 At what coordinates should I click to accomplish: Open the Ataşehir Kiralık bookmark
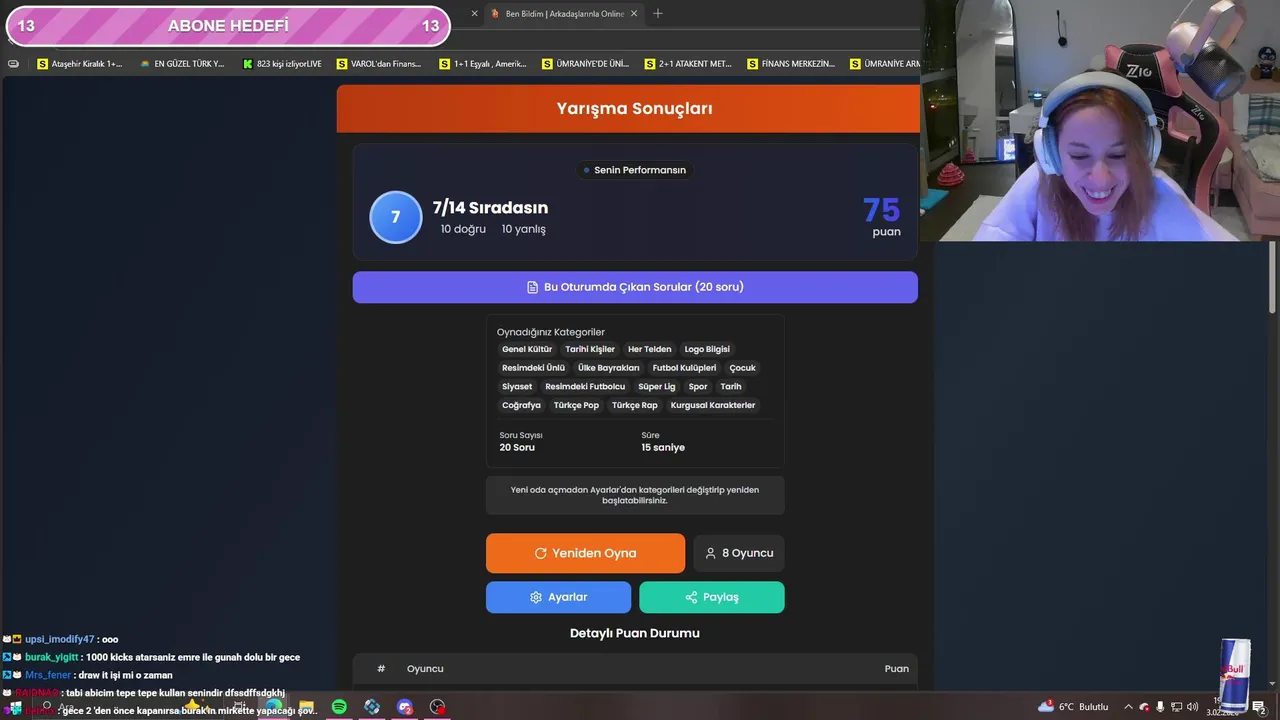79,64
